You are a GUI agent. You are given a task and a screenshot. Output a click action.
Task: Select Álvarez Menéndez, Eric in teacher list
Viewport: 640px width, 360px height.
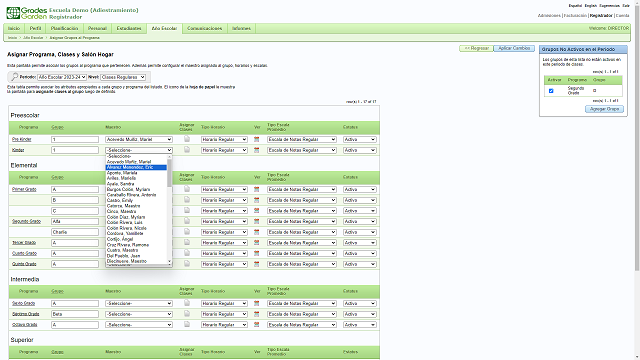tap(136, 167)
